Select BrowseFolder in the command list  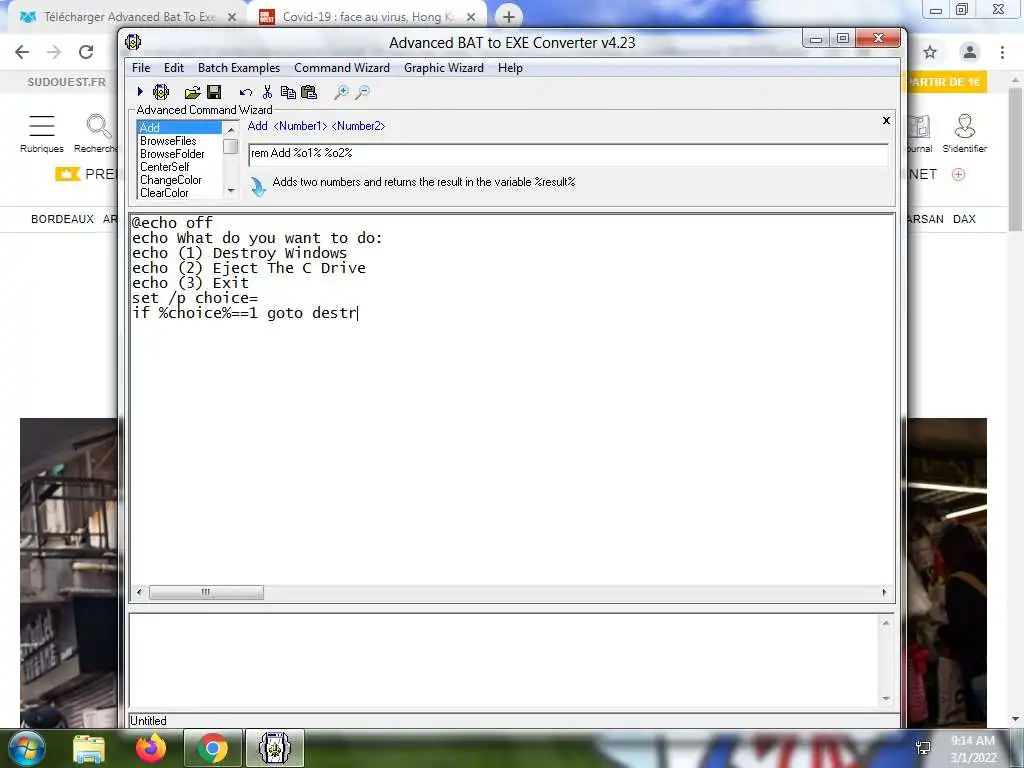point(180,154)
